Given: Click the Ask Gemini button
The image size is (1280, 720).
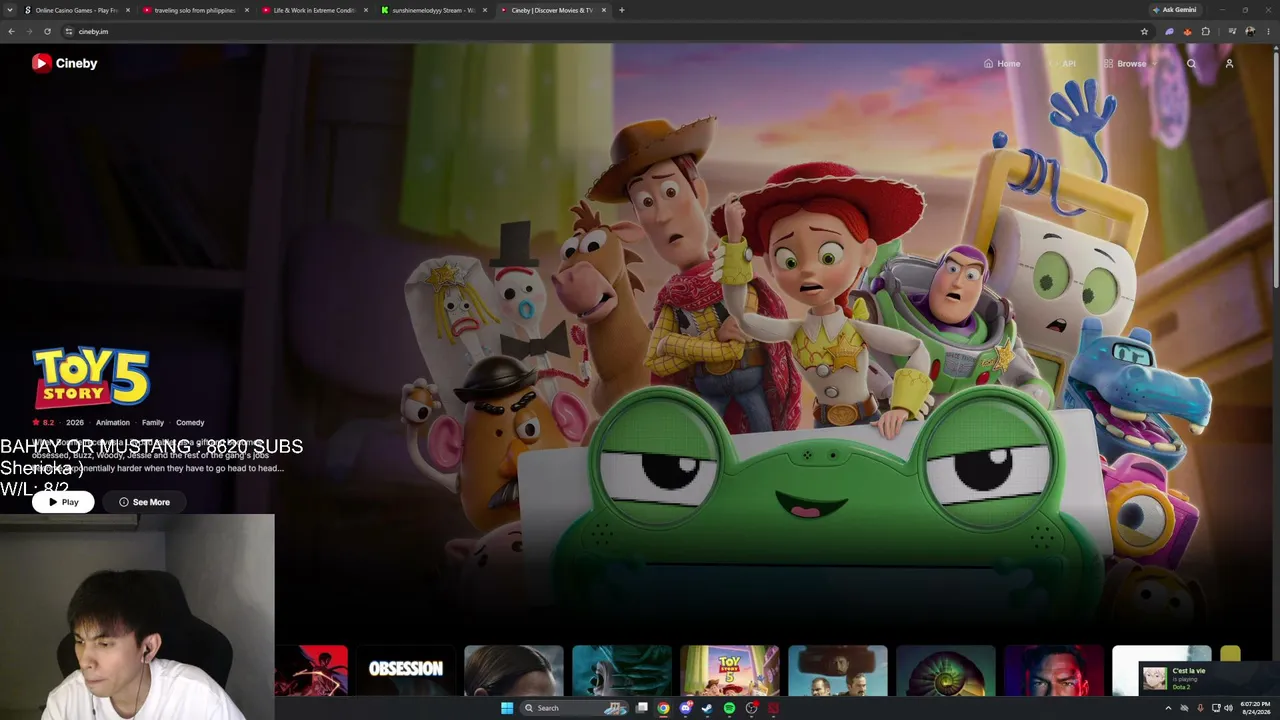Looking at the screenshot, I should click(1174, 10).
